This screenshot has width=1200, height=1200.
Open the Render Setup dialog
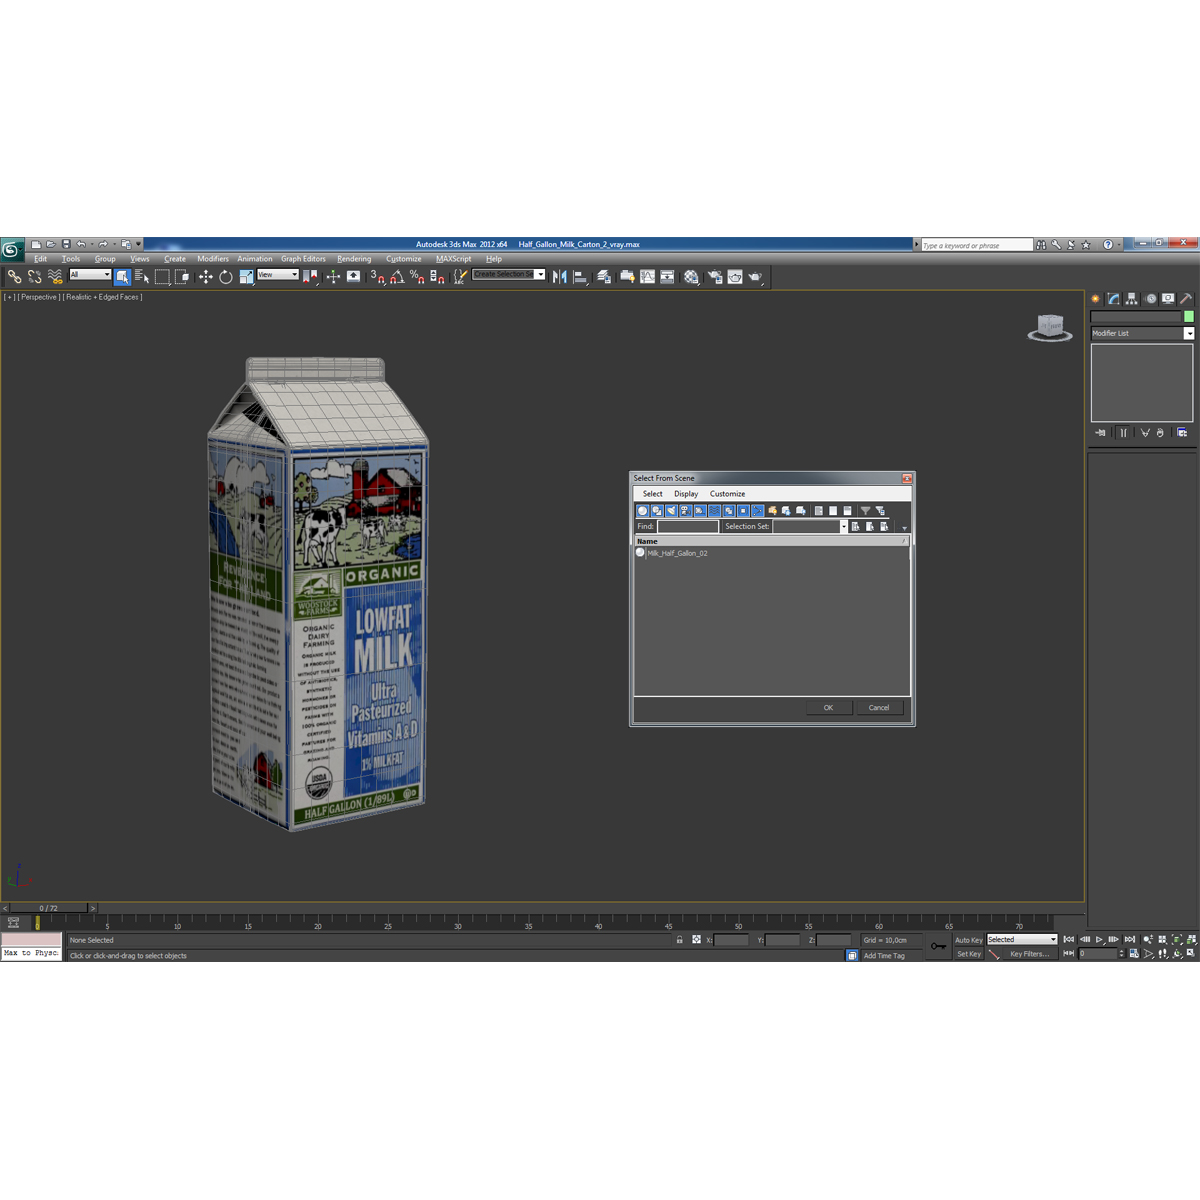(714, 276)
